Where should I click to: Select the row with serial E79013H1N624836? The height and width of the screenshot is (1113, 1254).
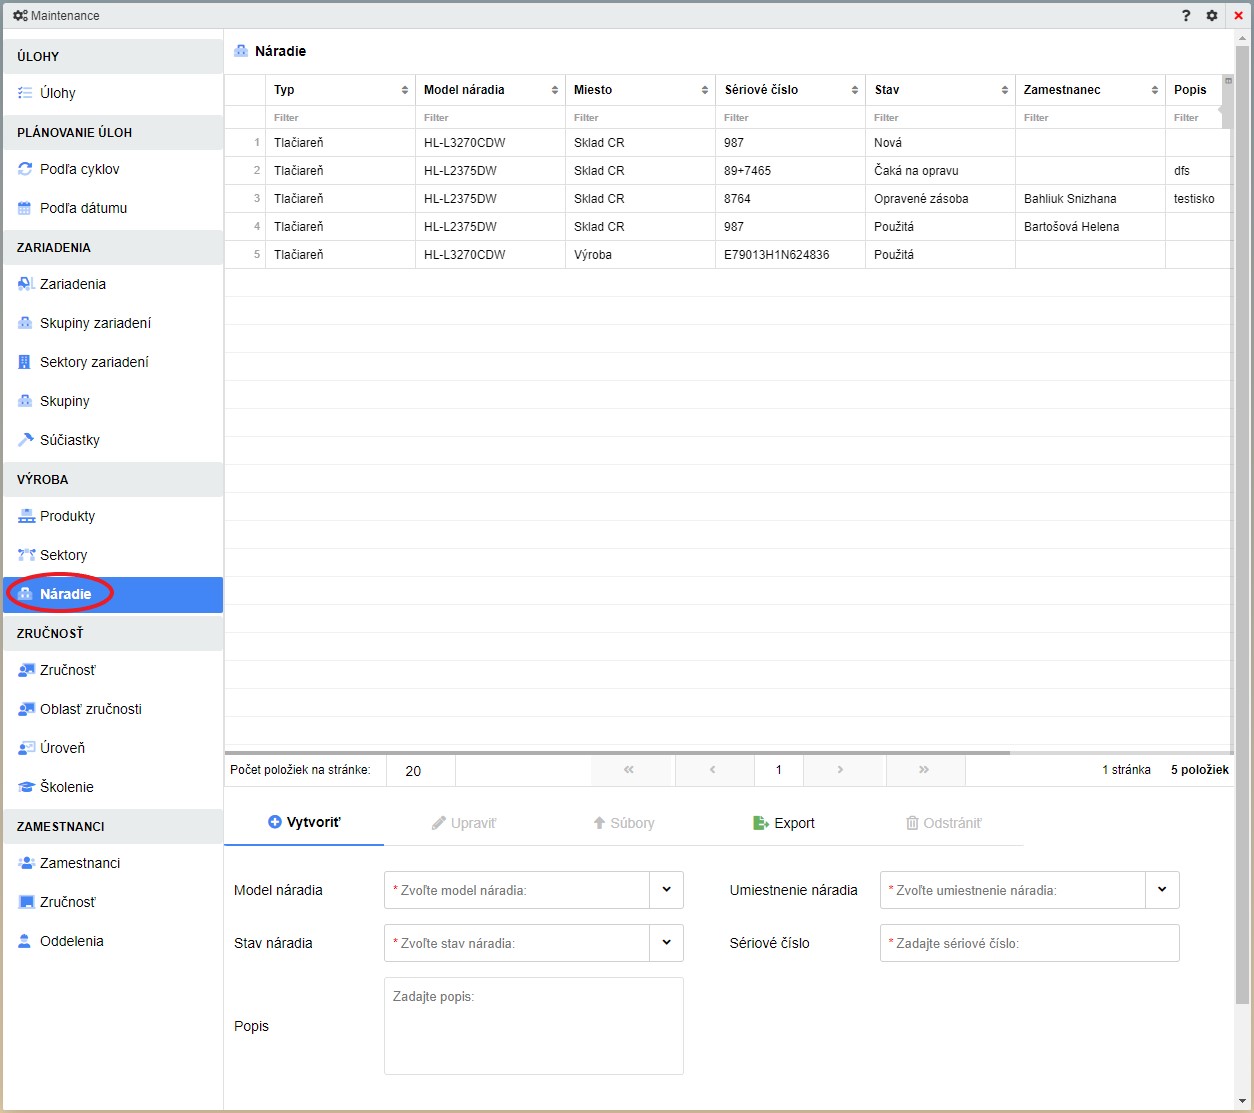pos(776,255)
